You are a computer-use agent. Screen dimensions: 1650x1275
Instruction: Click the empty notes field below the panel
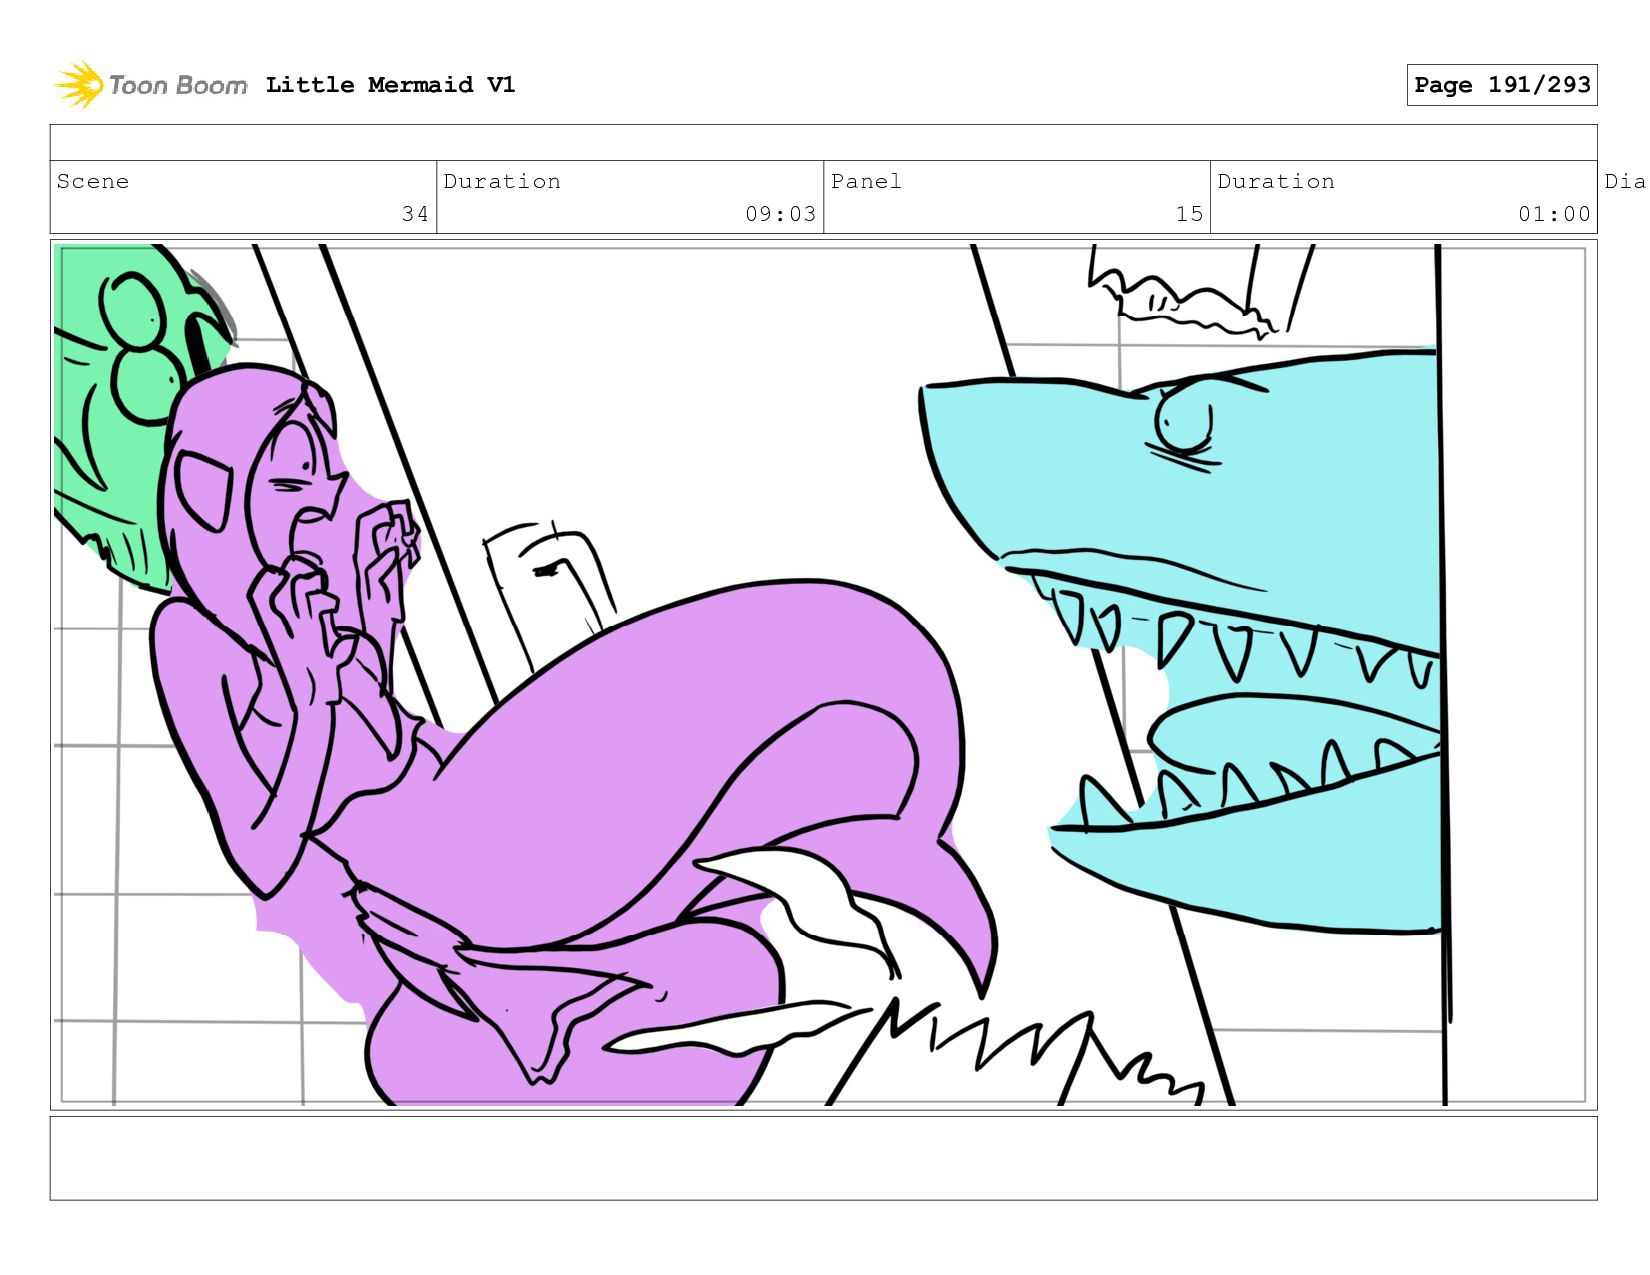tap(823, 1158)
